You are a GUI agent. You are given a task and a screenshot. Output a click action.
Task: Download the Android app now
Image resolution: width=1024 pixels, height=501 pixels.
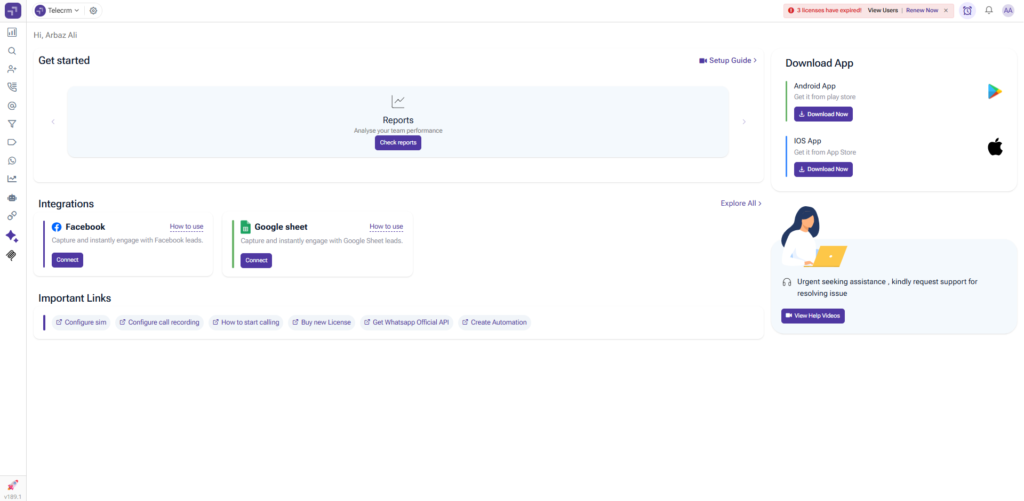click(x=823, y=114)
